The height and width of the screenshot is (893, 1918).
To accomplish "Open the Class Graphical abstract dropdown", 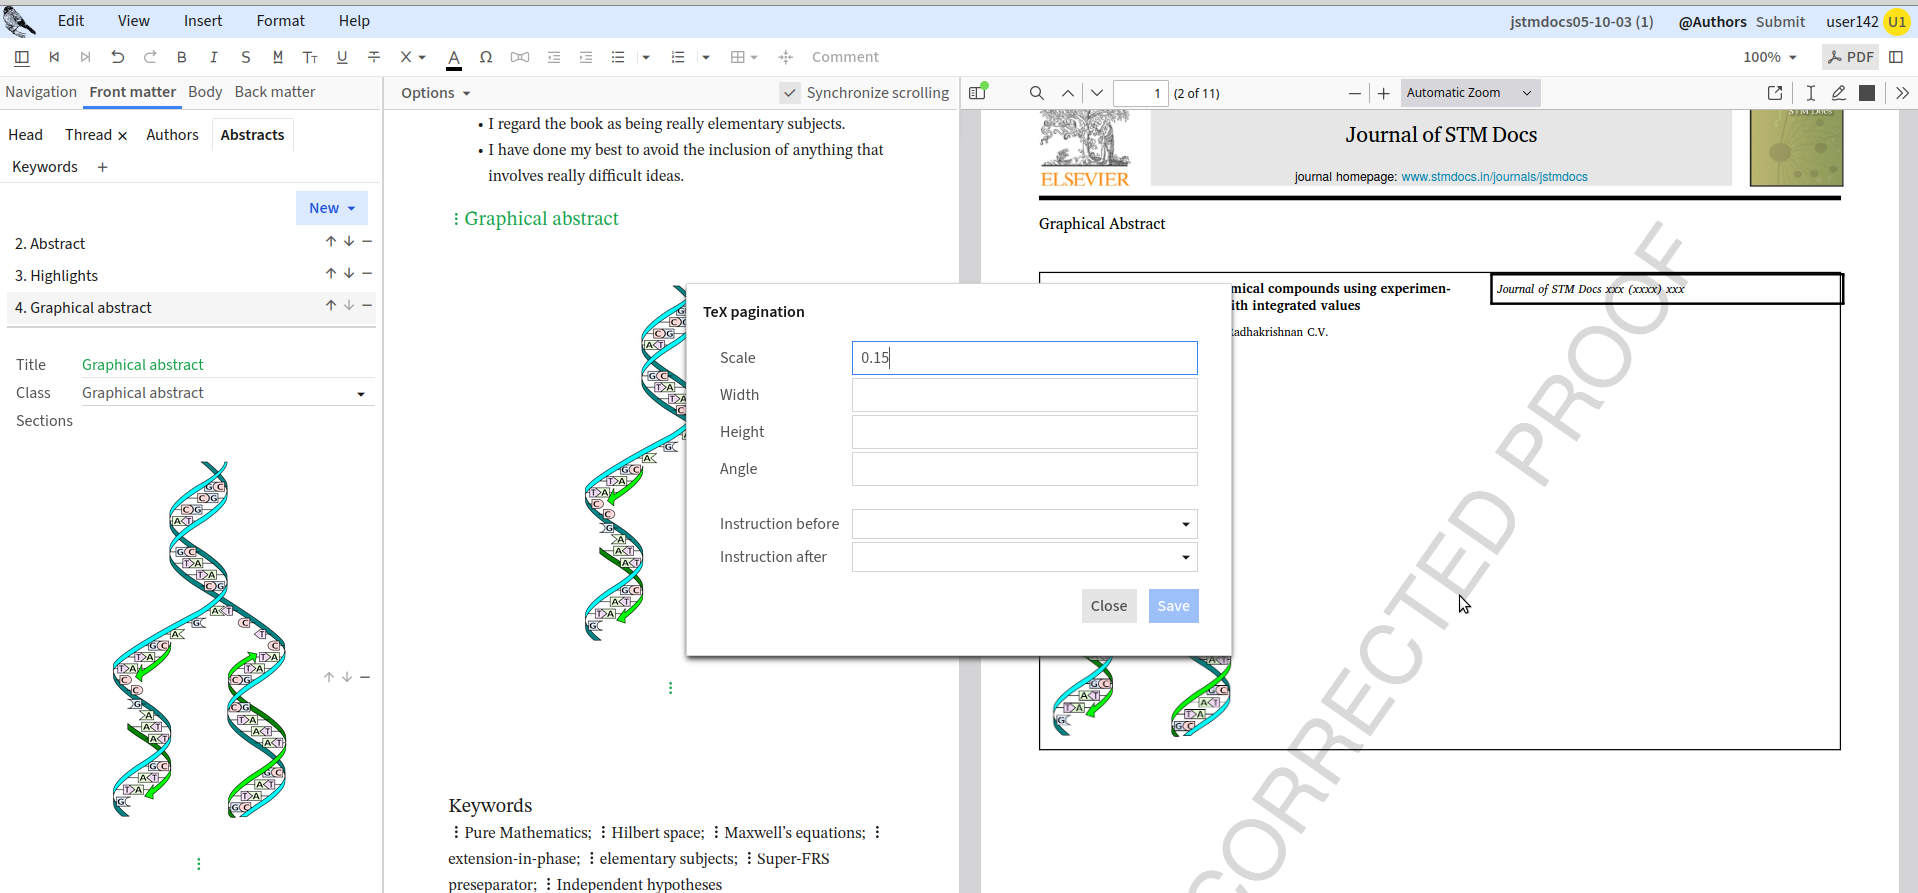I will tap(224, 393).
